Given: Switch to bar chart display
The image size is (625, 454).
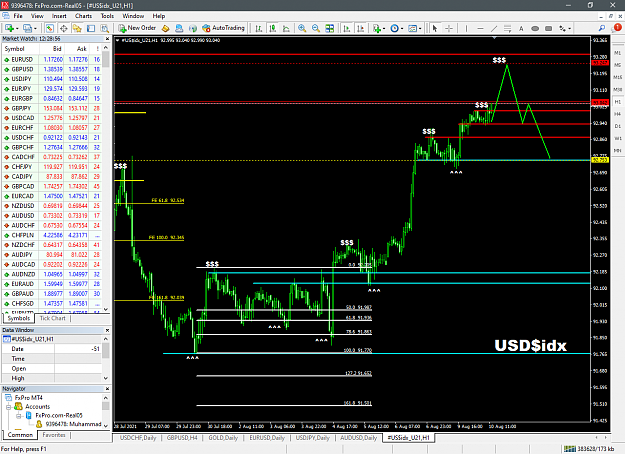Looking at the screenshot, I should click(x=259, y=28).
